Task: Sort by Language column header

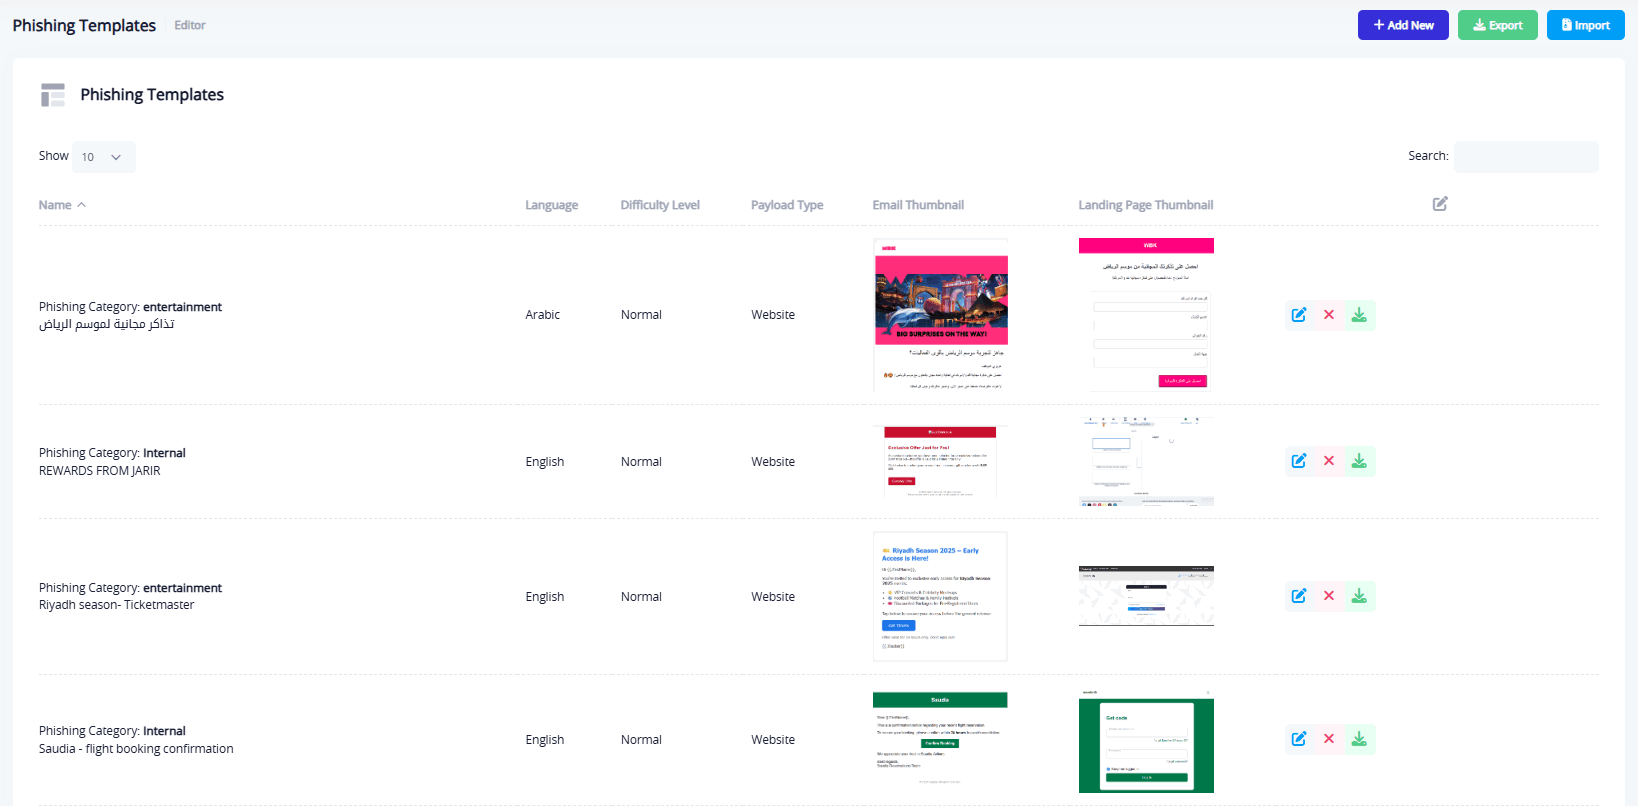Action: click(x=551, y=205)
